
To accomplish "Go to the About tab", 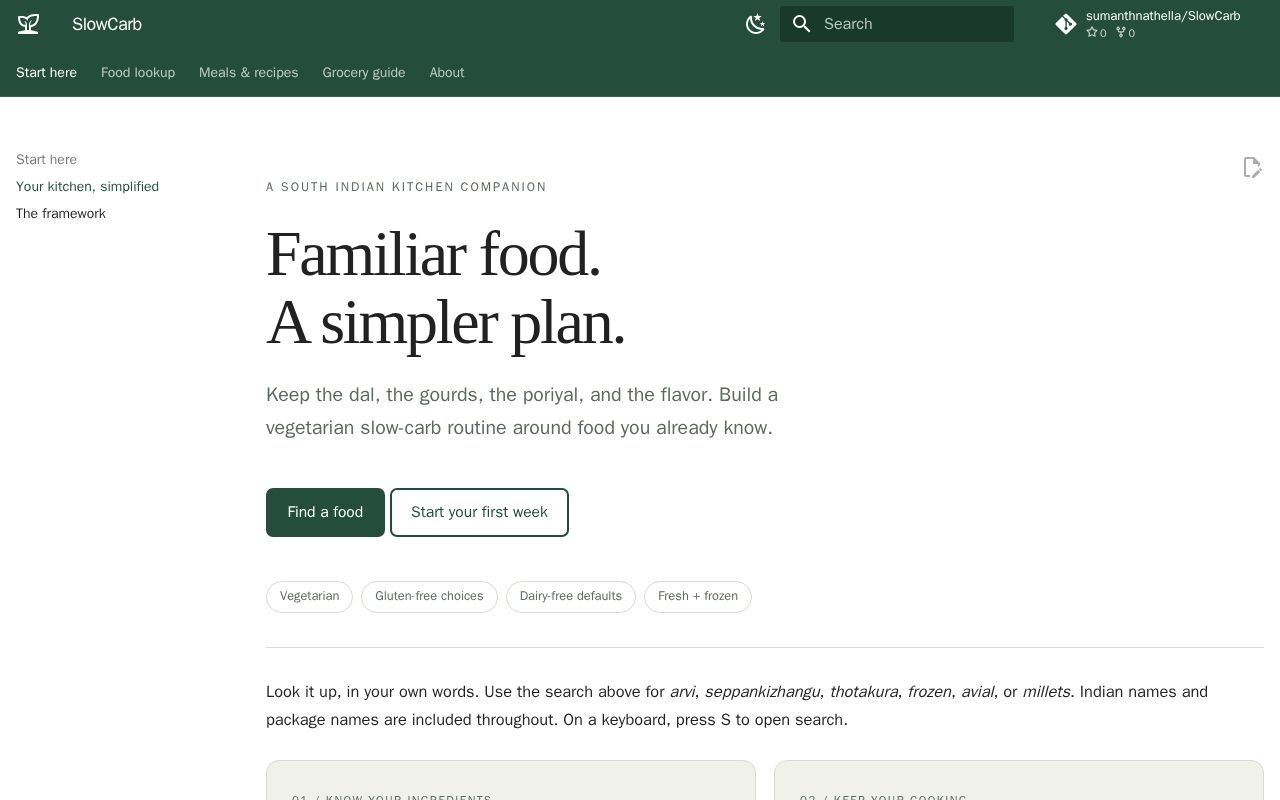I will [447, 73].
